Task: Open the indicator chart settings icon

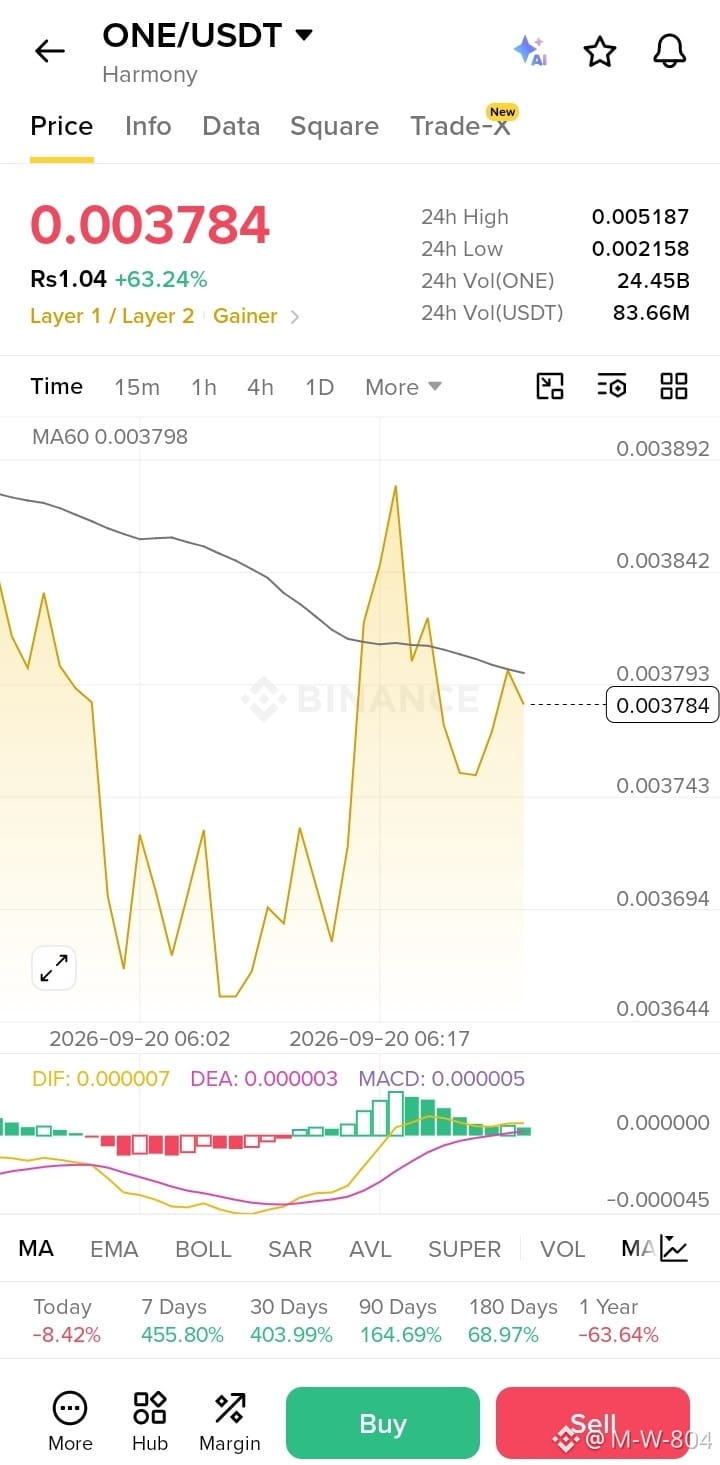Action: (674, 1248)
